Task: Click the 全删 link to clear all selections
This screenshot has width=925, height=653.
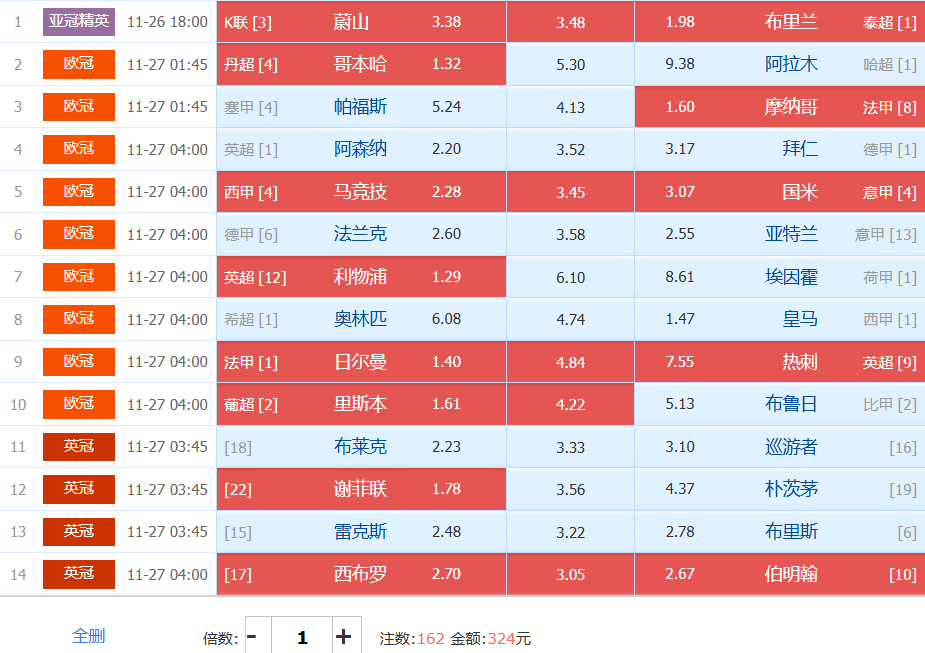Action: pyautogui.click(x=88, y=636)
